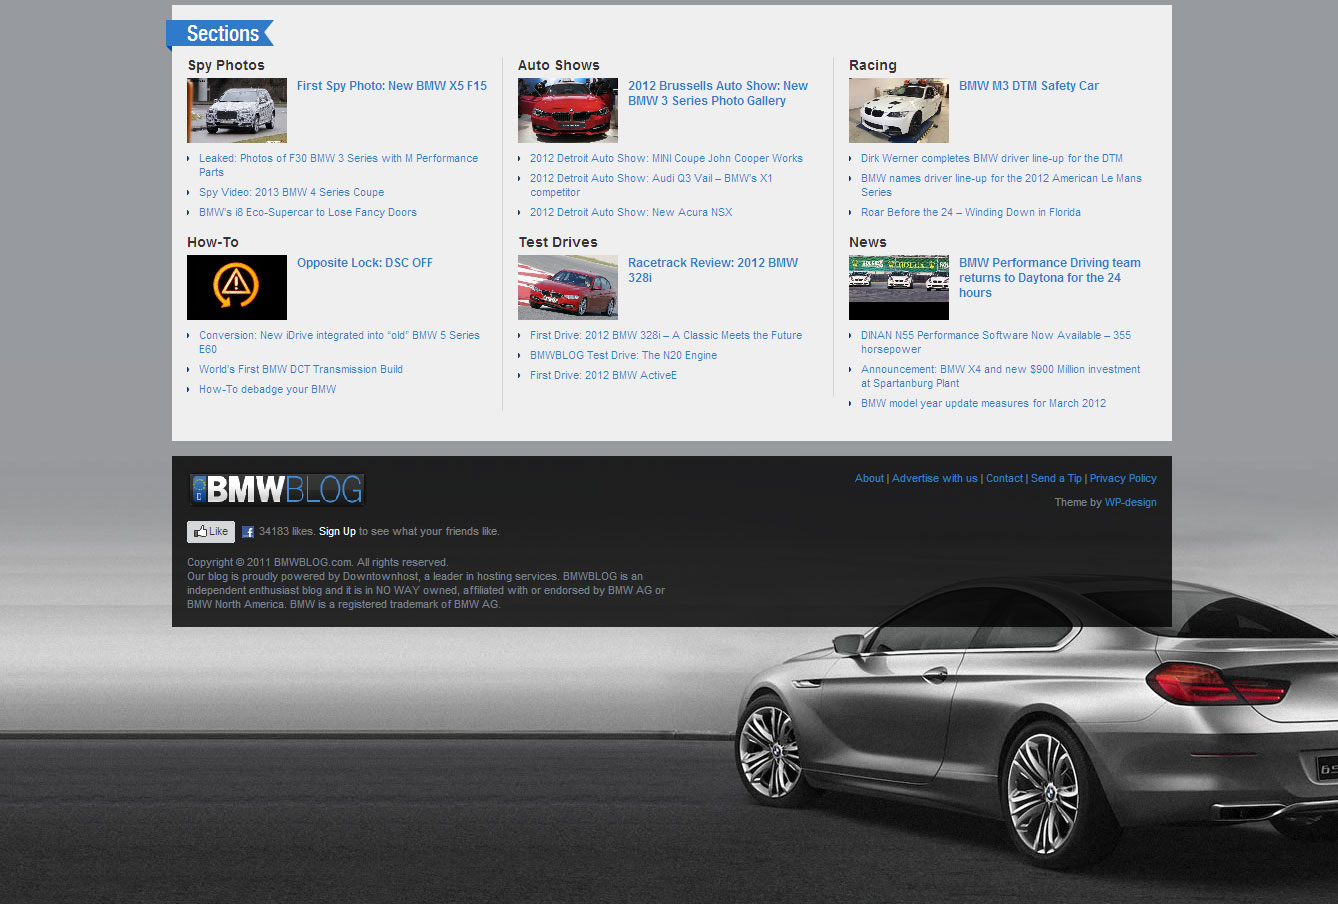Visit the WP-design theme link
The width and height of the screenshot is (1338, 904).
tap(1130, 502)
